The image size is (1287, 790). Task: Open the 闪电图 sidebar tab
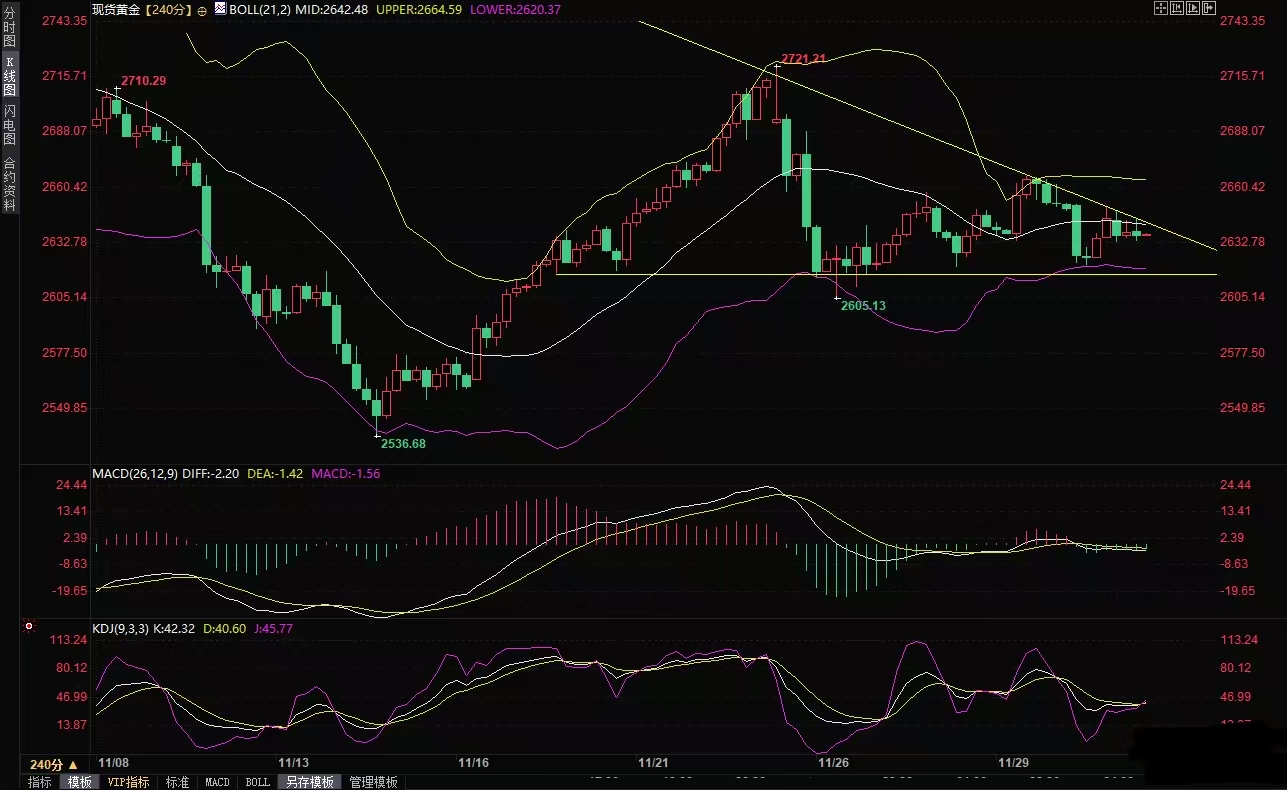coord(9,125)
